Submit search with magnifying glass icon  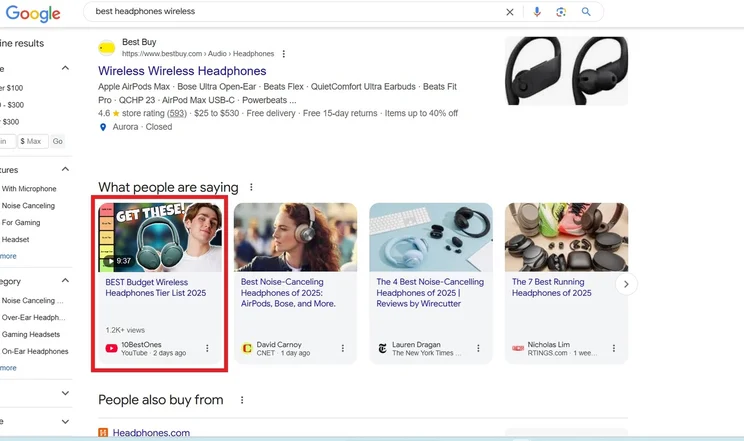pos(586,12)
